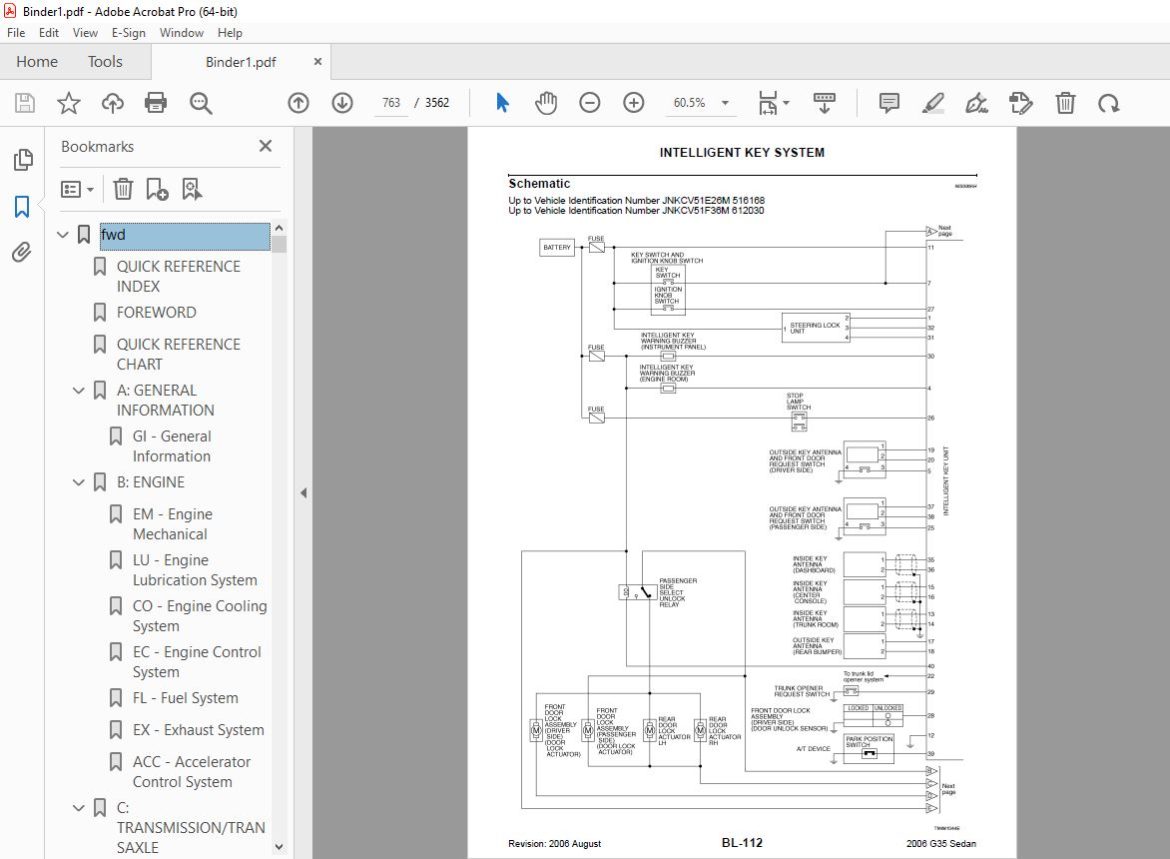
Task: Click the Zoom Out minus icon
Action: [x=589, y=103]
